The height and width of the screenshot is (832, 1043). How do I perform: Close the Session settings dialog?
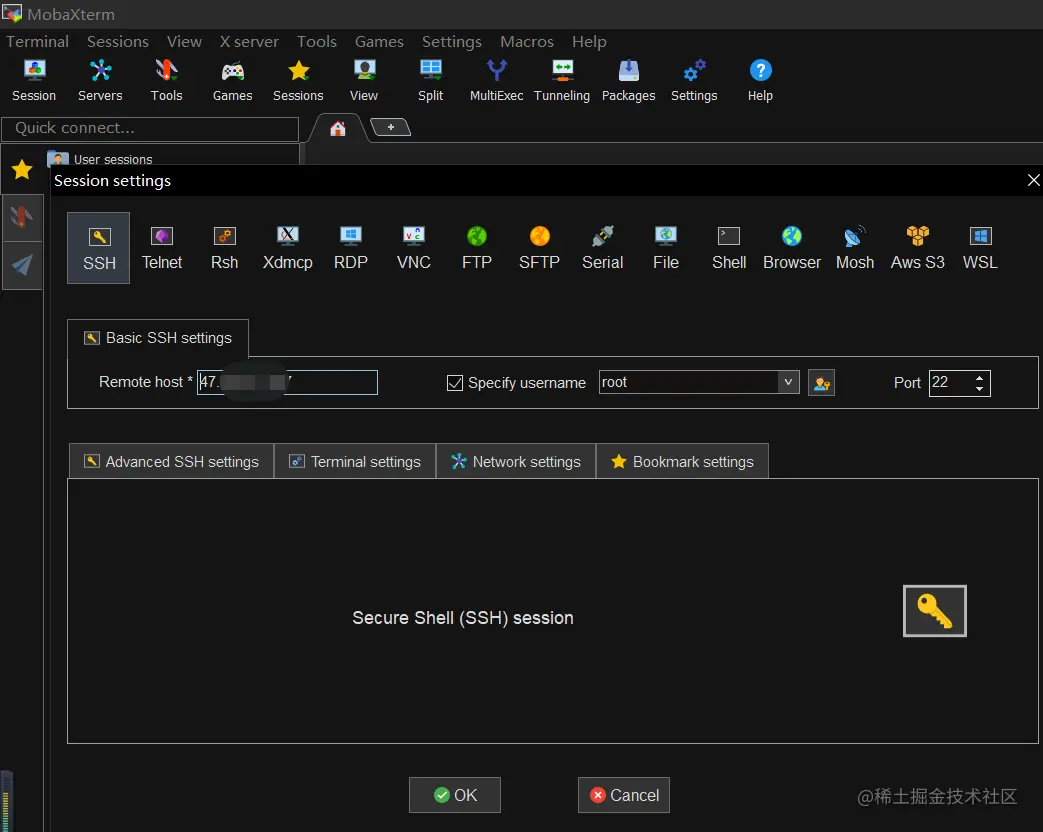click(x=1033, y=180)
